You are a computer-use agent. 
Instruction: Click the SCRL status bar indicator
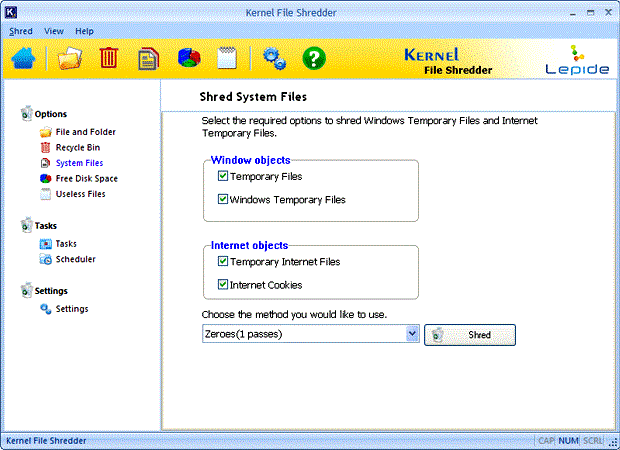tap(593, 441)
